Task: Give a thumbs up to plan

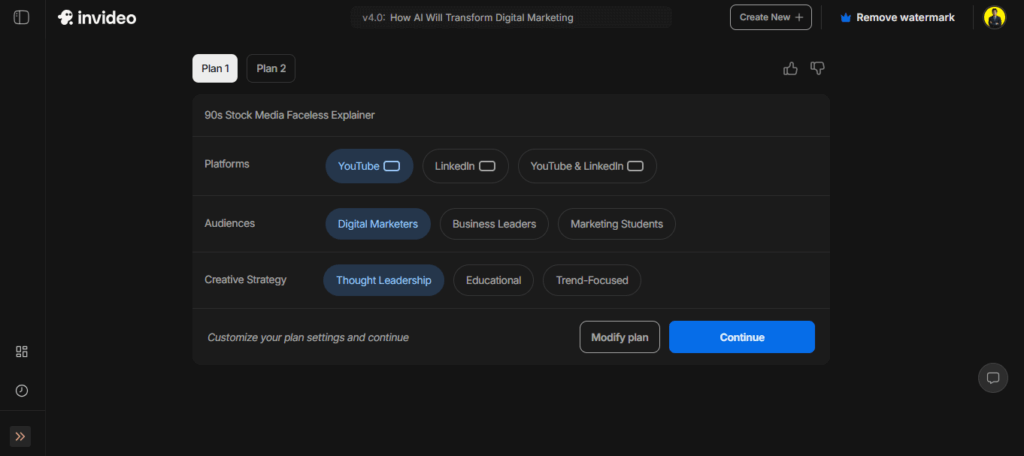Action: click(x=790, y=68)
